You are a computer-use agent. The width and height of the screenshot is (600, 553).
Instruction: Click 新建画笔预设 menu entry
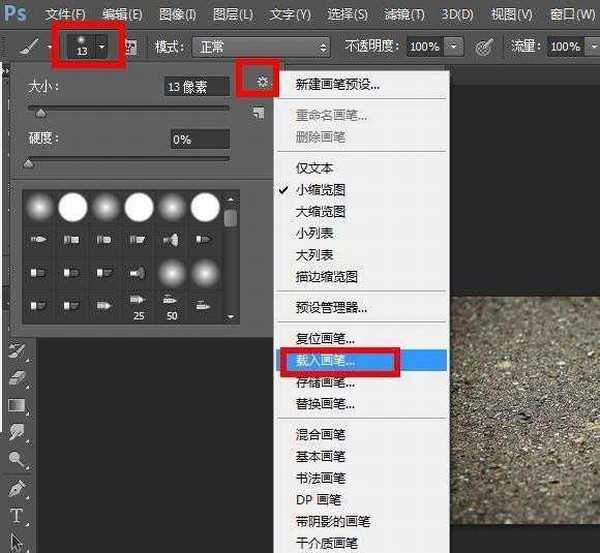(337, 85)
